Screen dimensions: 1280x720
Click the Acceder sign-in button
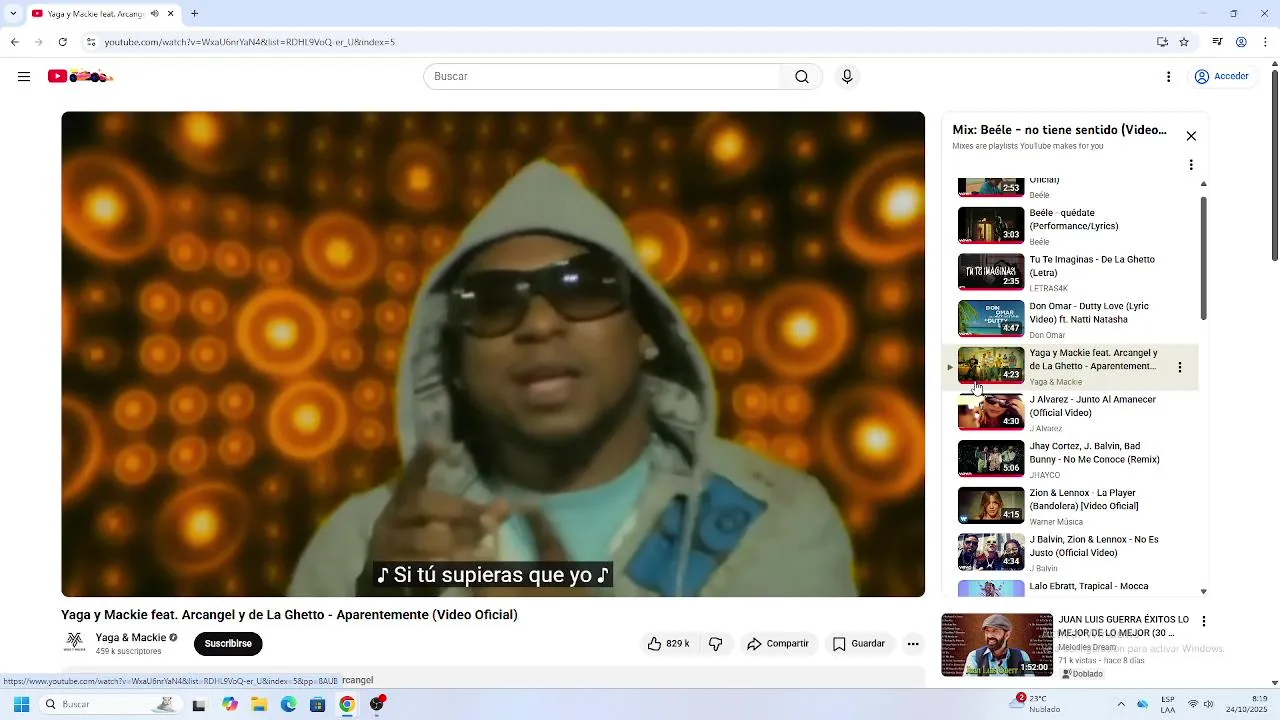[x=1221, y=77]
